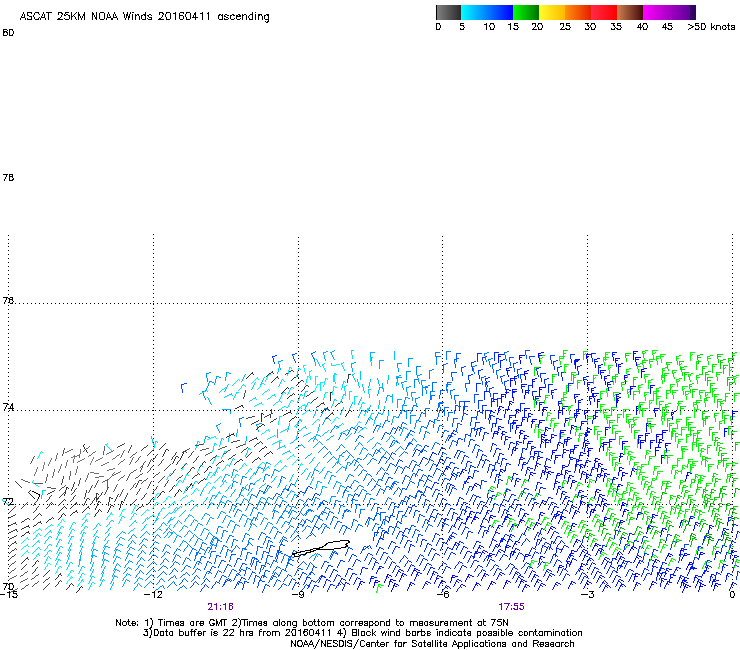Pick the red 30-35 knots color bar segment
Screen dimensions: 740x650
(x=604, y=12)
